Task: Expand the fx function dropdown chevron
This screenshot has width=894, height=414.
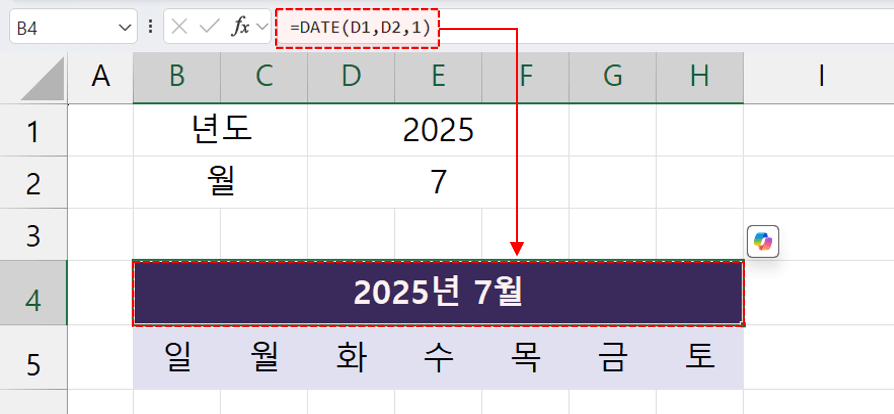Action: point(262,27)
